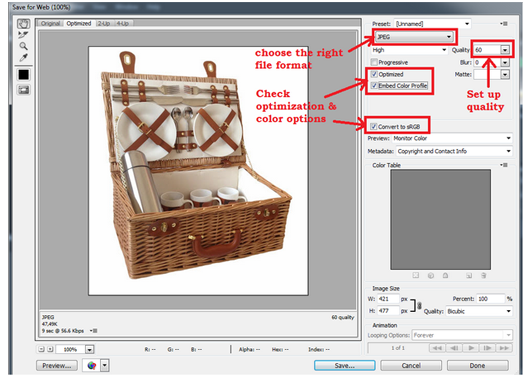This screenshot has height=376, width=530.
Task: Open the Color Table flyout menu
Action: click(504, 165)
